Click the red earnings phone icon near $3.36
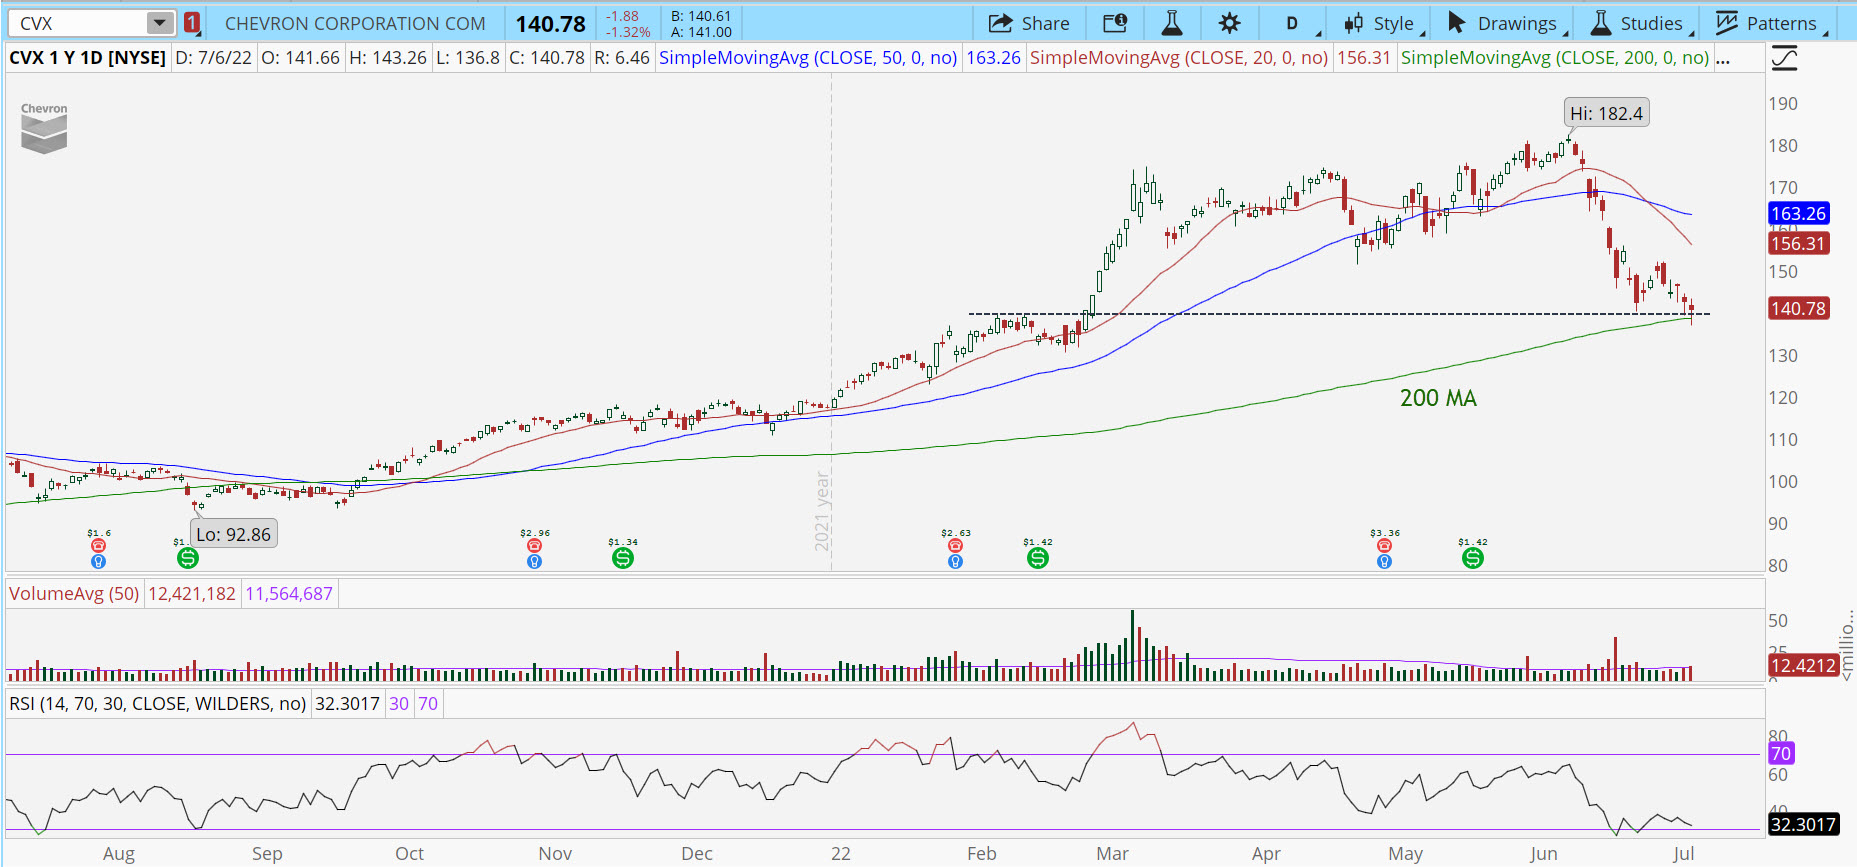 pyautogui.click(x=1384, y=546)
